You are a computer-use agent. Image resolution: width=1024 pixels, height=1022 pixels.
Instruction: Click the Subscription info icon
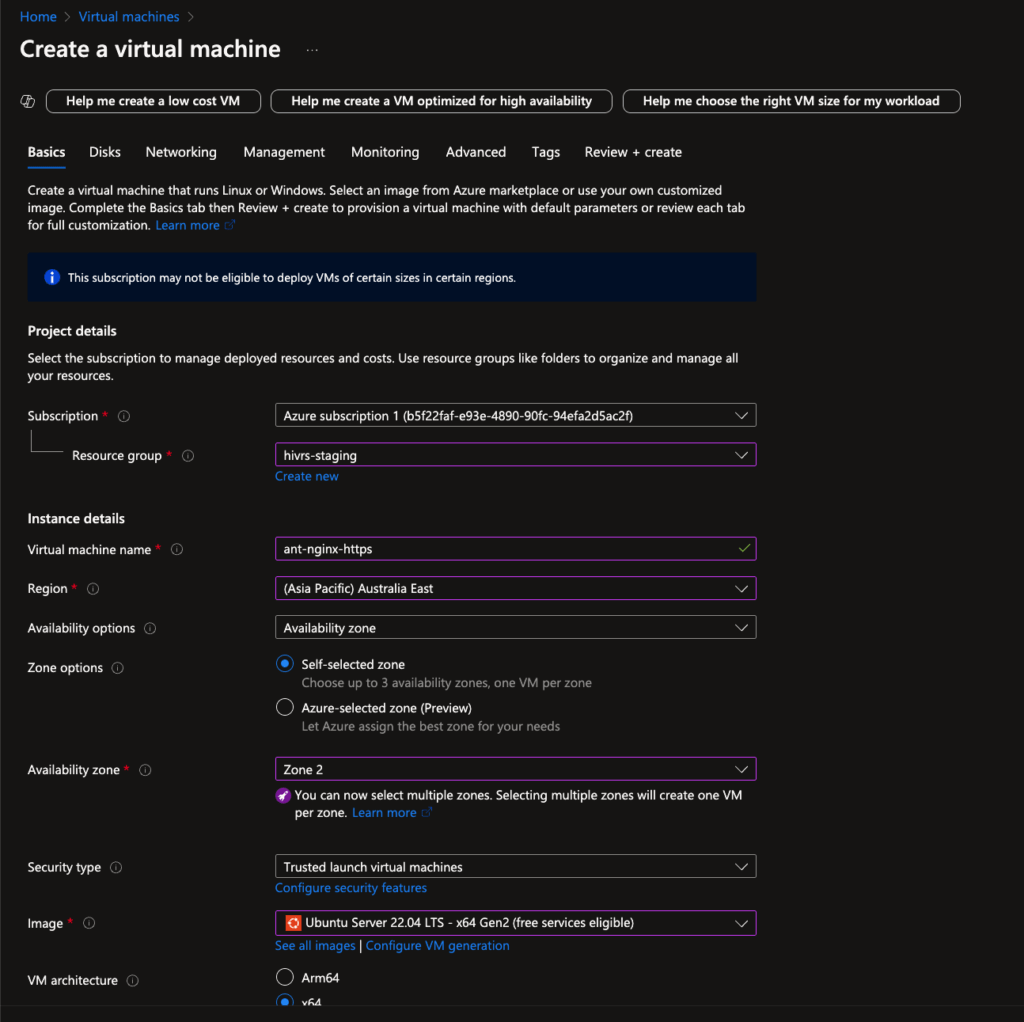(x=123, y=416)
